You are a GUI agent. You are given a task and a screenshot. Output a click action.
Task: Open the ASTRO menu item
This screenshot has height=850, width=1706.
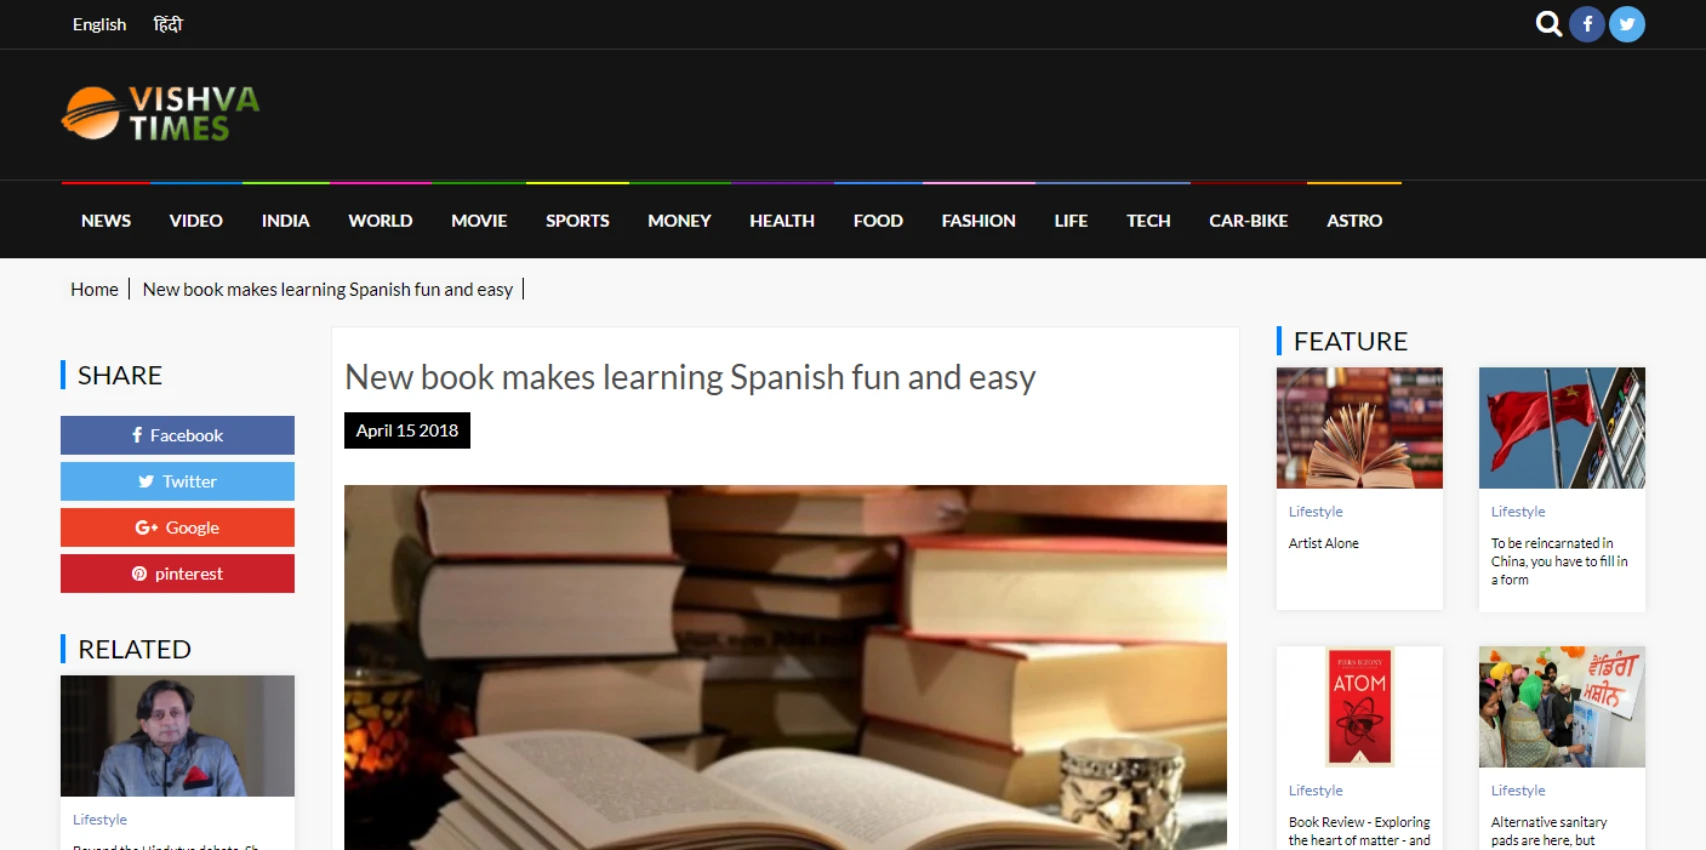pos(1354,220)
